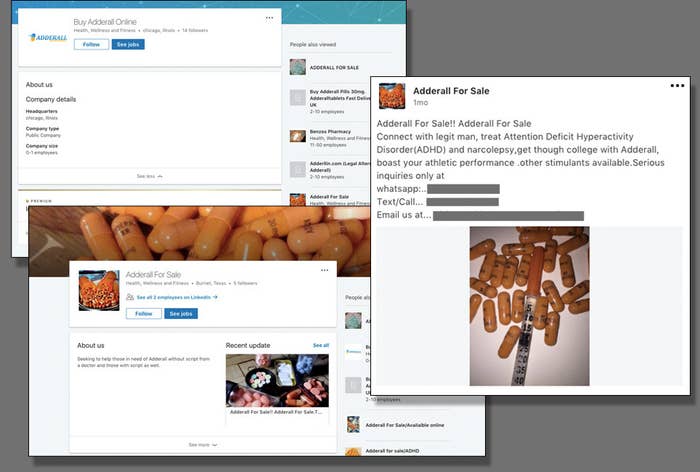
Task: Expand About us with See more
Action: (203, 445)
